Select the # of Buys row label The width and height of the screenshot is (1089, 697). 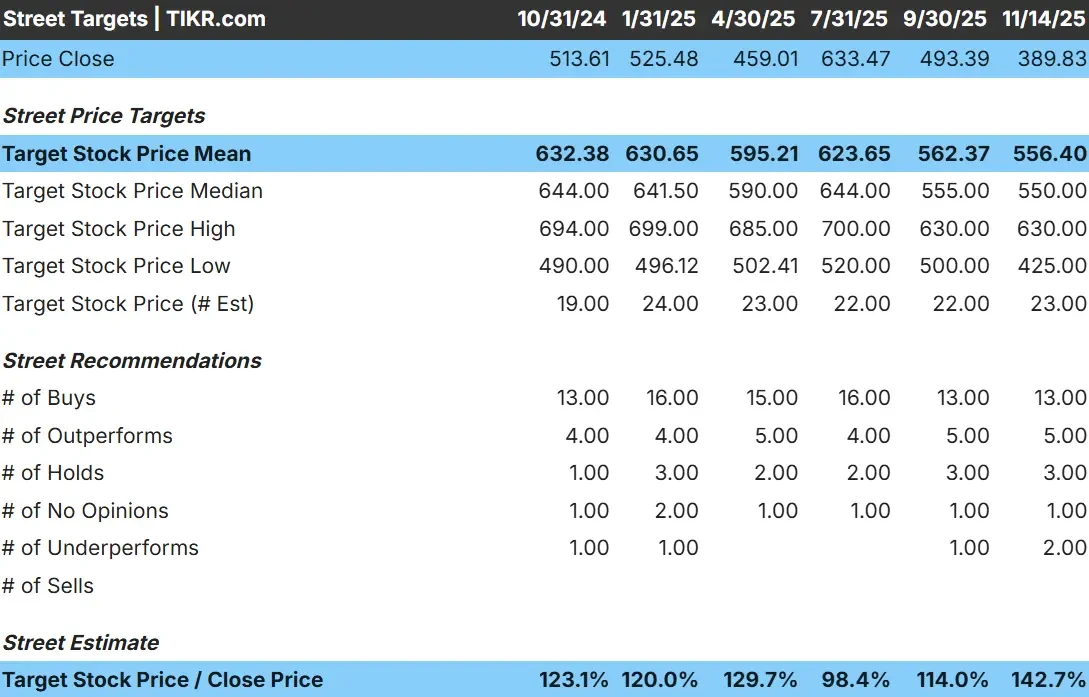pyautogui.click(x=49, y=398)
